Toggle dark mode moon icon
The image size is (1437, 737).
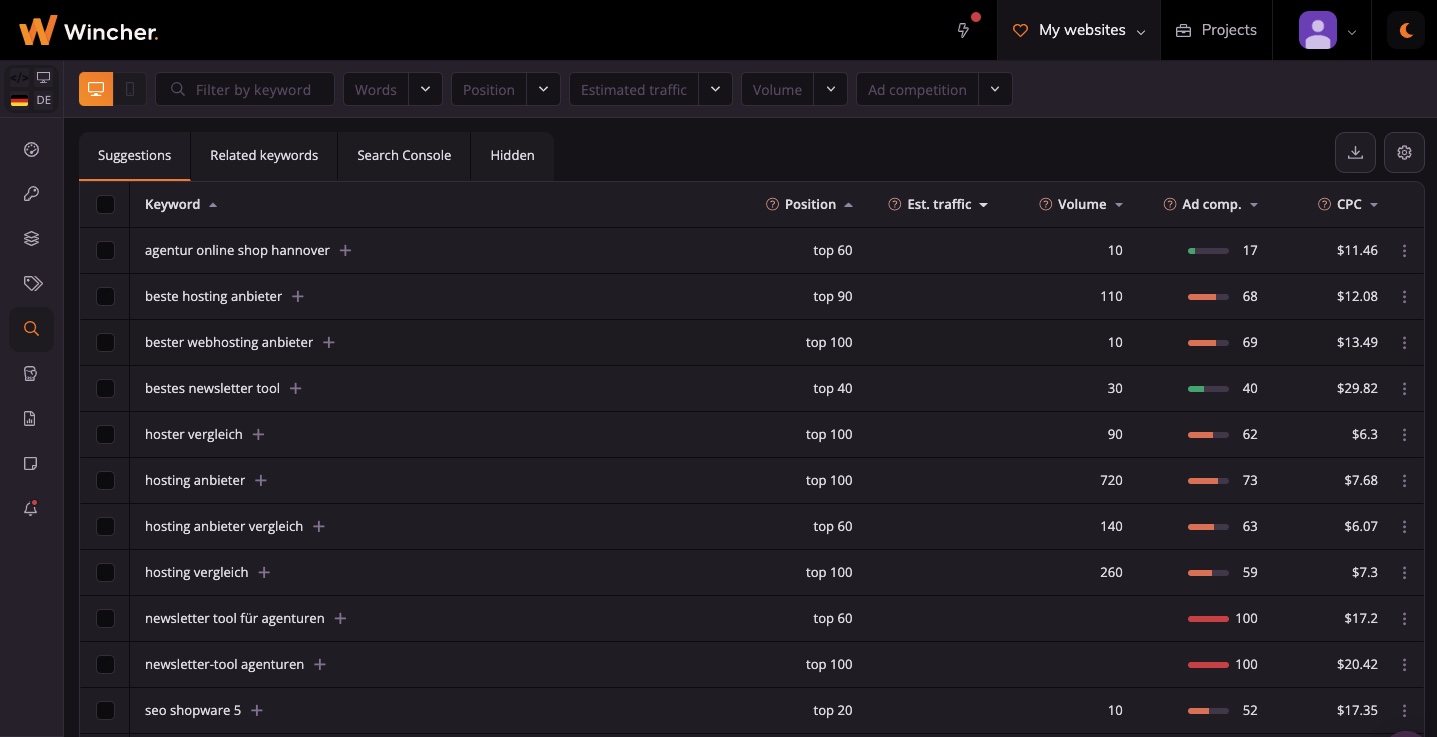pos(1406,30)
